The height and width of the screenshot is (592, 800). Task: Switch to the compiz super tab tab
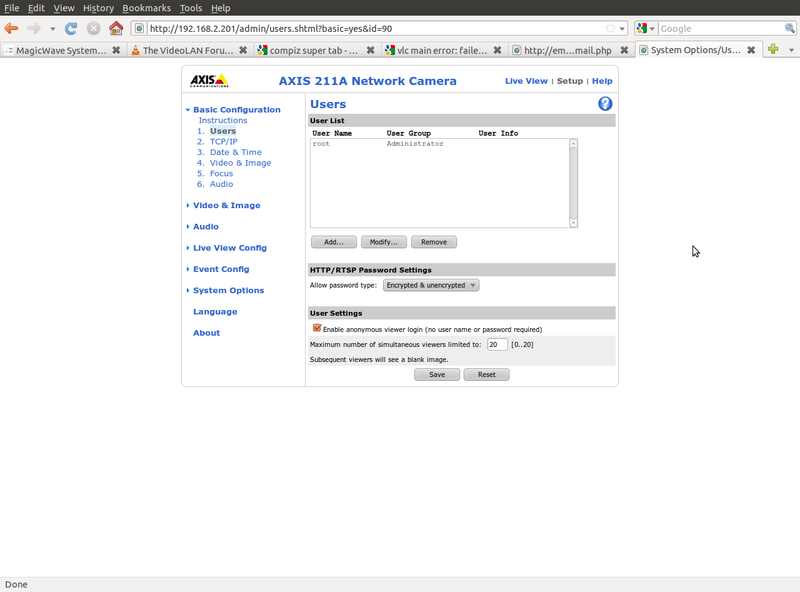[x=316, y=50]
